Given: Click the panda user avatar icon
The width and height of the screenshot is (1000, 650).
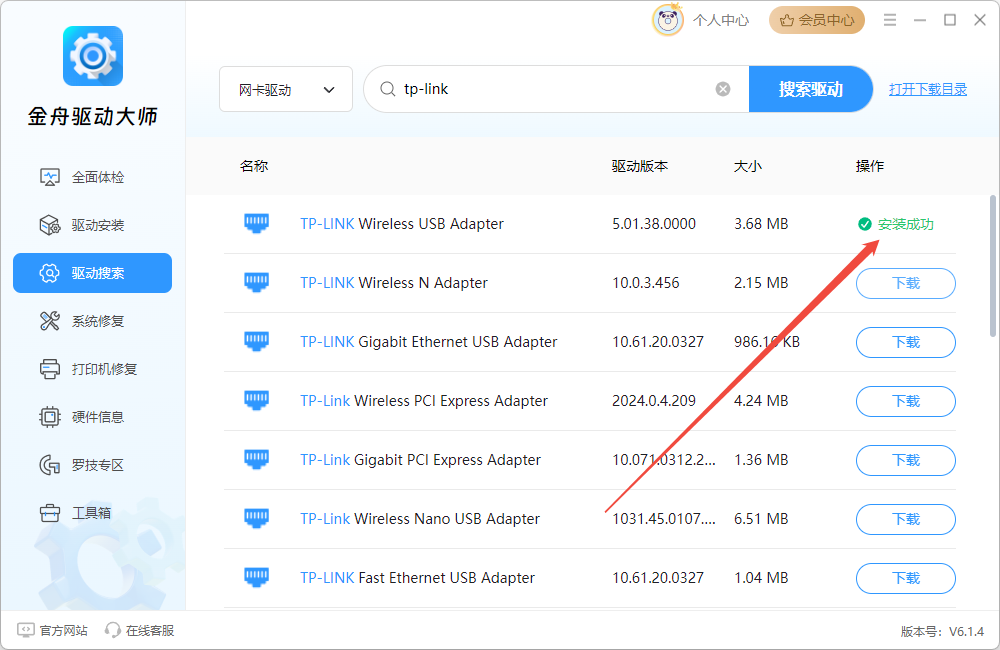Looking at the screenshot, I should click(x=668, y=20).
